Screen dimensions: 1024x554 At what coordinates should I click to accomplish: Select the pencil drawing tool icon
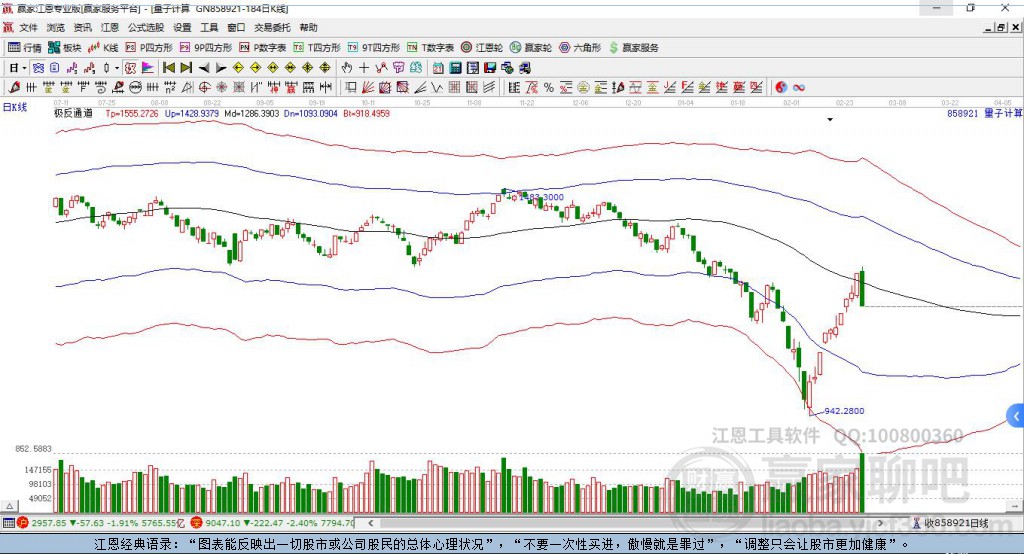click(14, 87)
